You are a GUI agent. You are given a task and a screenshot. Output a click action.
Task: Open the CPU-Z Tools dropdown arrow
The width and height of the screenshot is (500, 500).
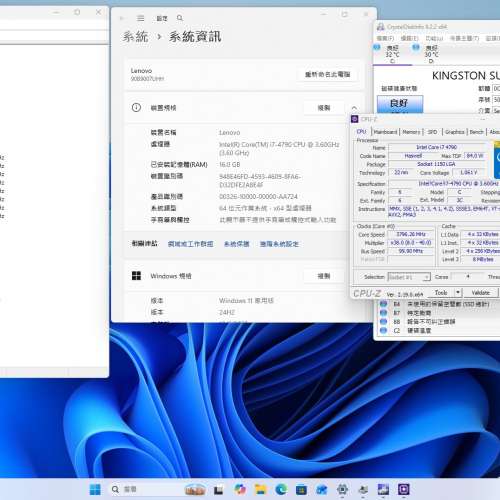[x=458, y=293]
